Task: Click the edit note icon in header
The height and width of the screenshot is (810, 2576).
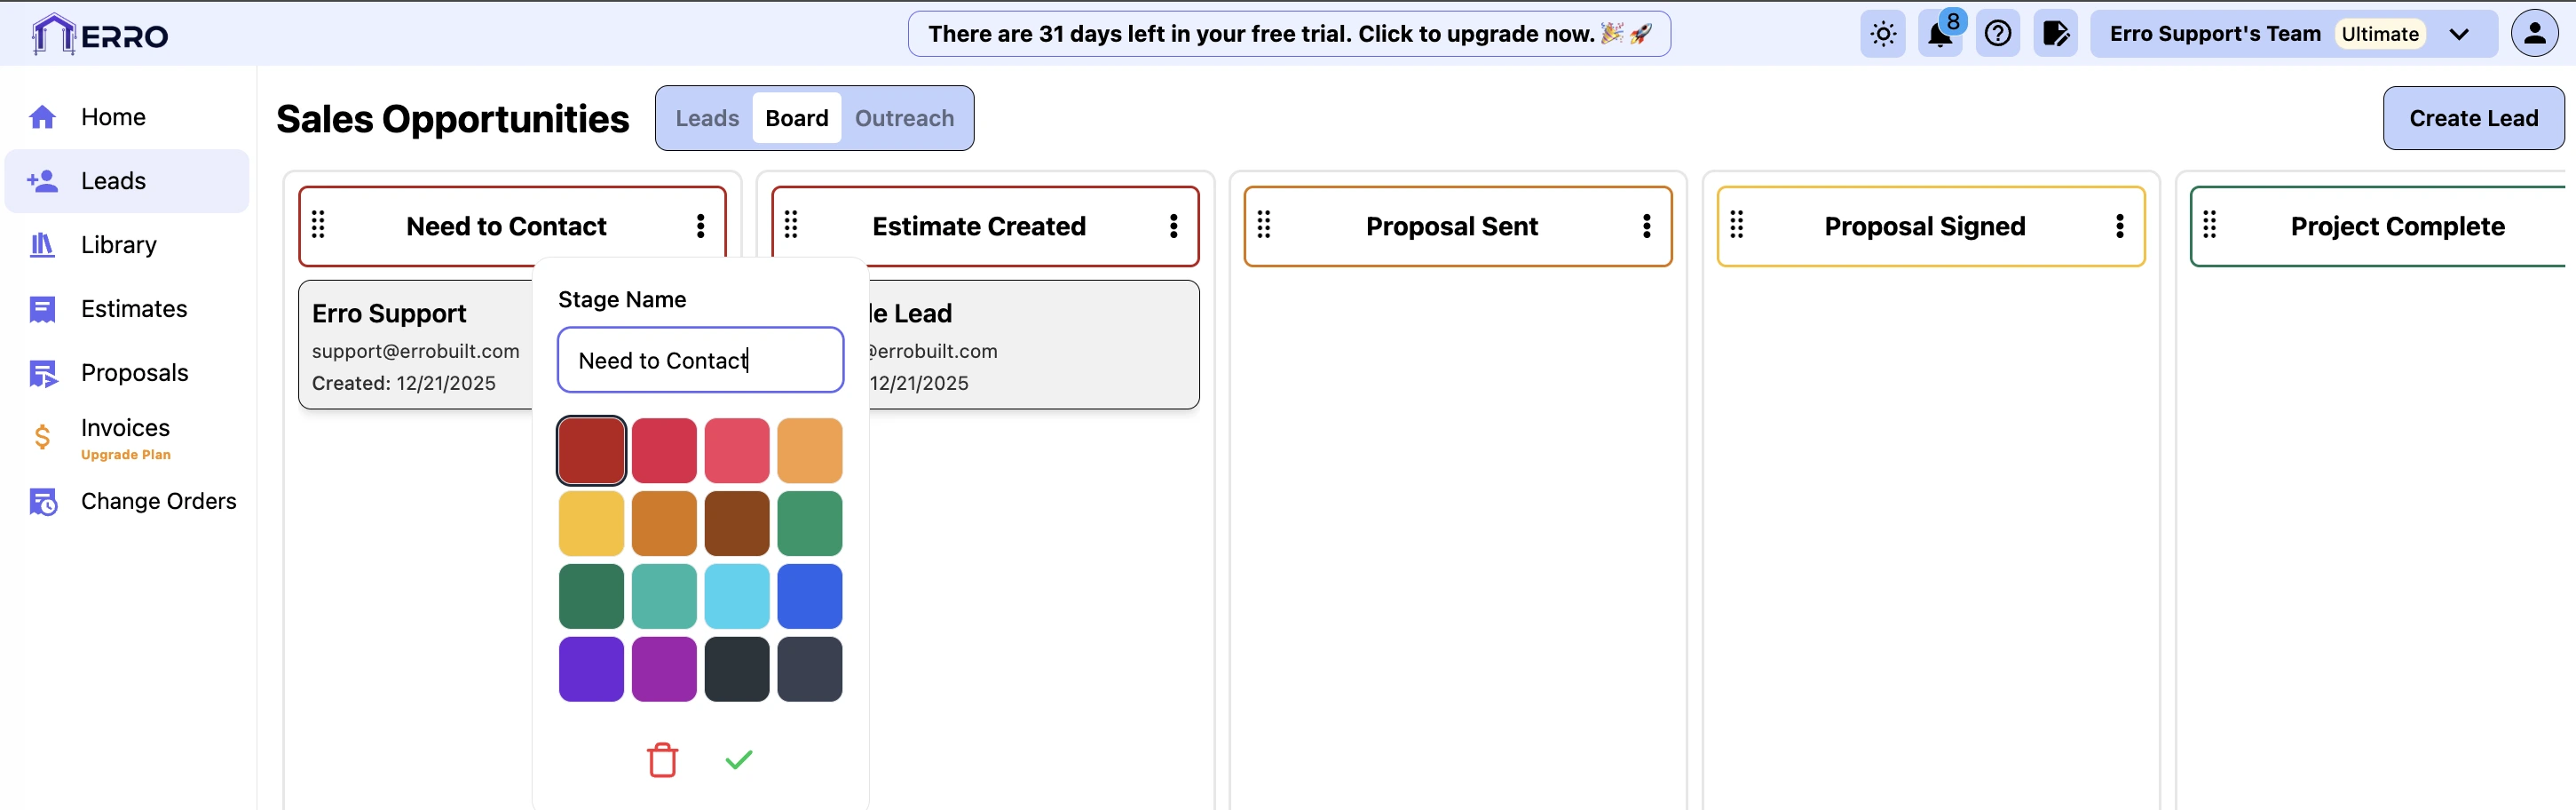Action: (2055, 35)
